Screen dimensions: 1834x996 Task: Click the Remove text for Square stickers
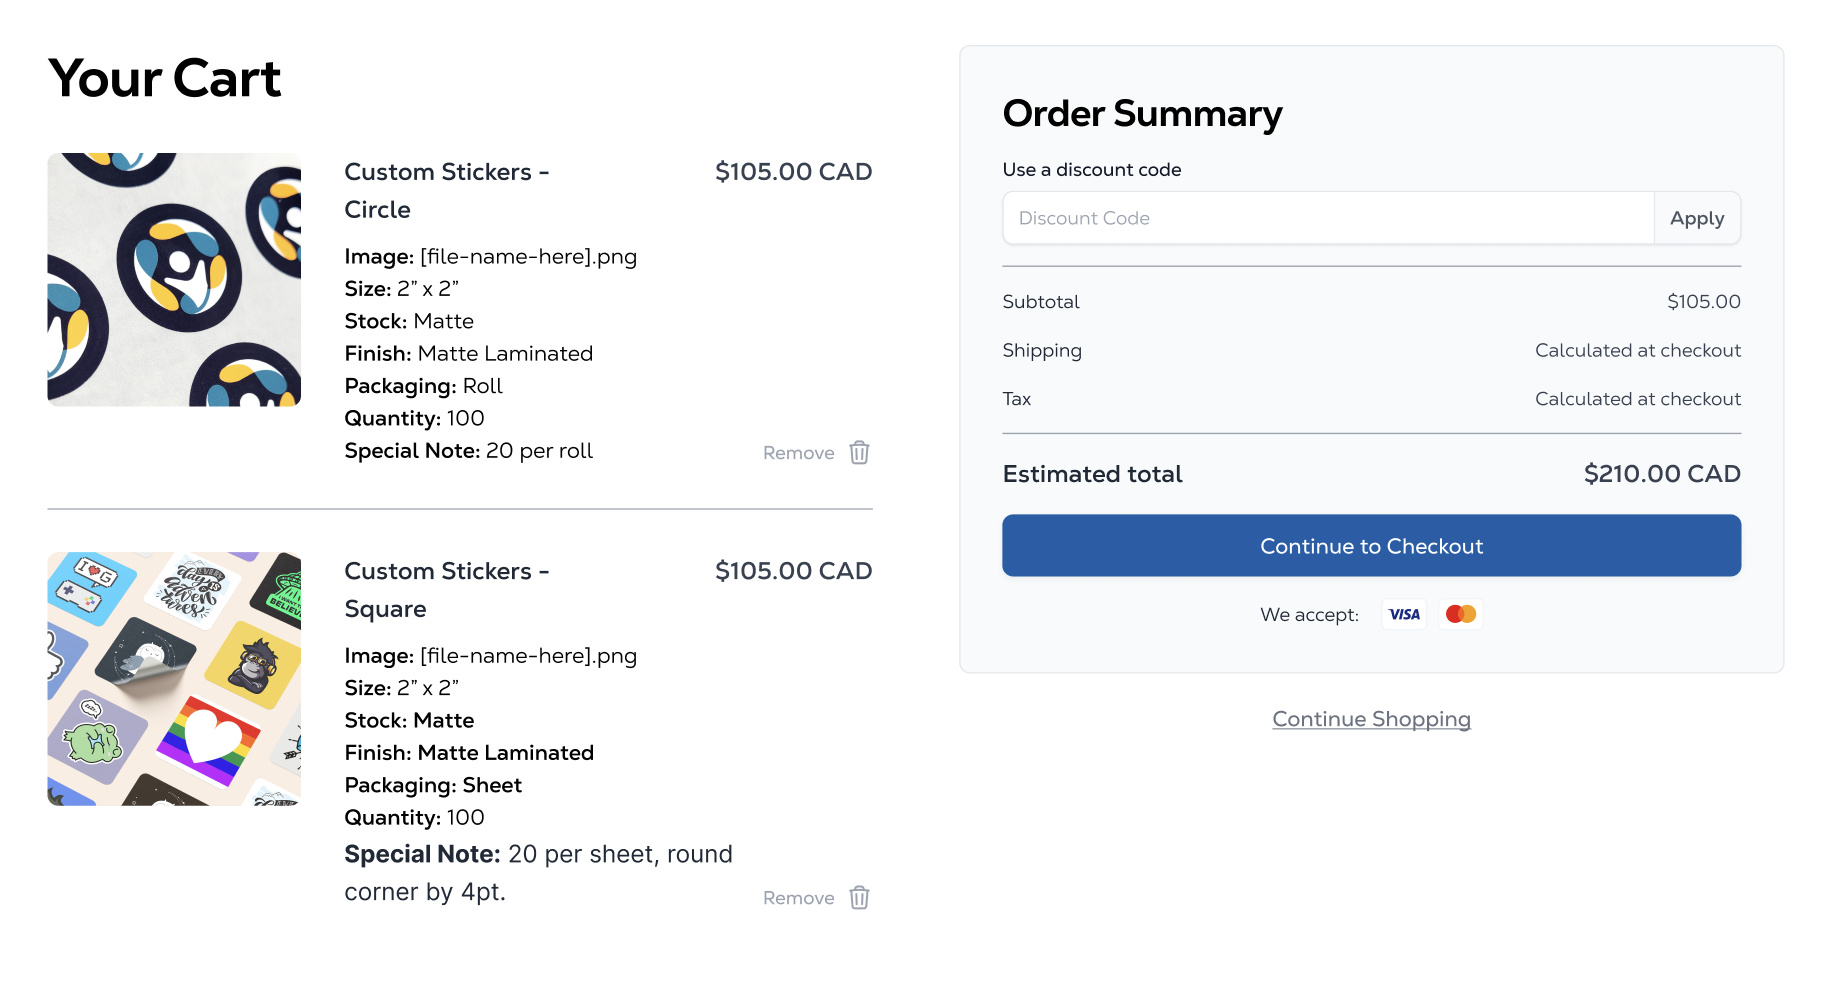(x=798, y=898)
